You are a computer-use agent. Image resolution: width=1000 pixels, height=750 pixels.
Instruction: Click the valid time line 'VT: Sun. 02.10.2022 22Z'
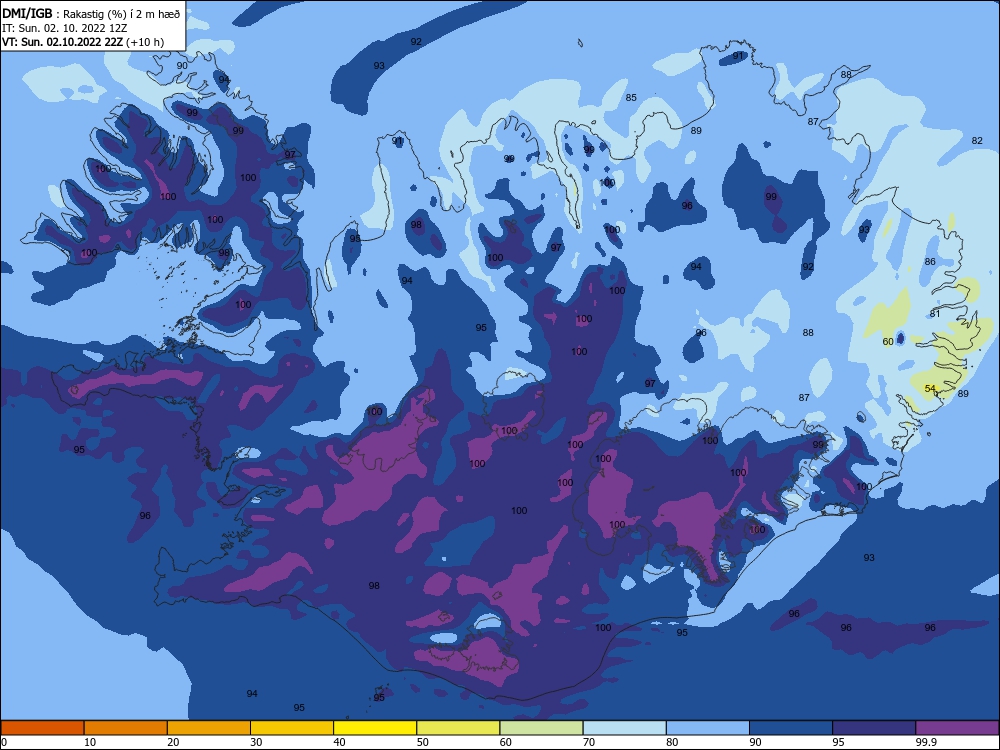click(x=62, y=42)
